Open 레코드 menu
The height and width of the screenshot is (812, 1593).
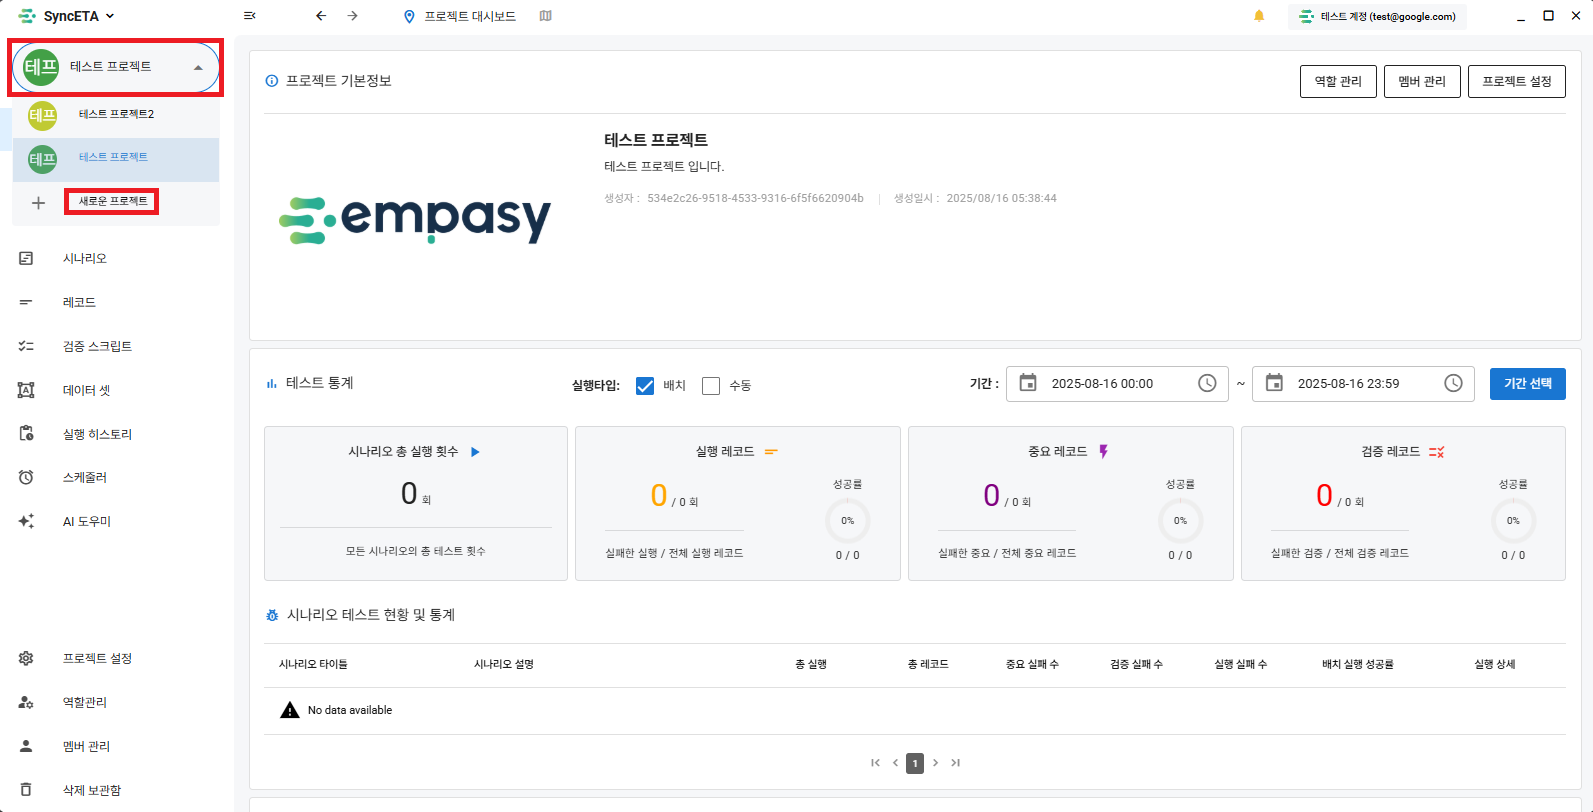click(x=79, y=302)
